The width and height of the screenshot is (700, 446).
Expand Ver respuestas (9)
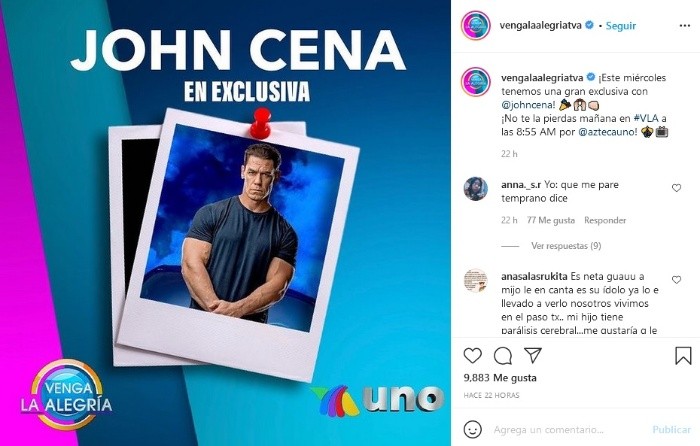tap(566, 246)
